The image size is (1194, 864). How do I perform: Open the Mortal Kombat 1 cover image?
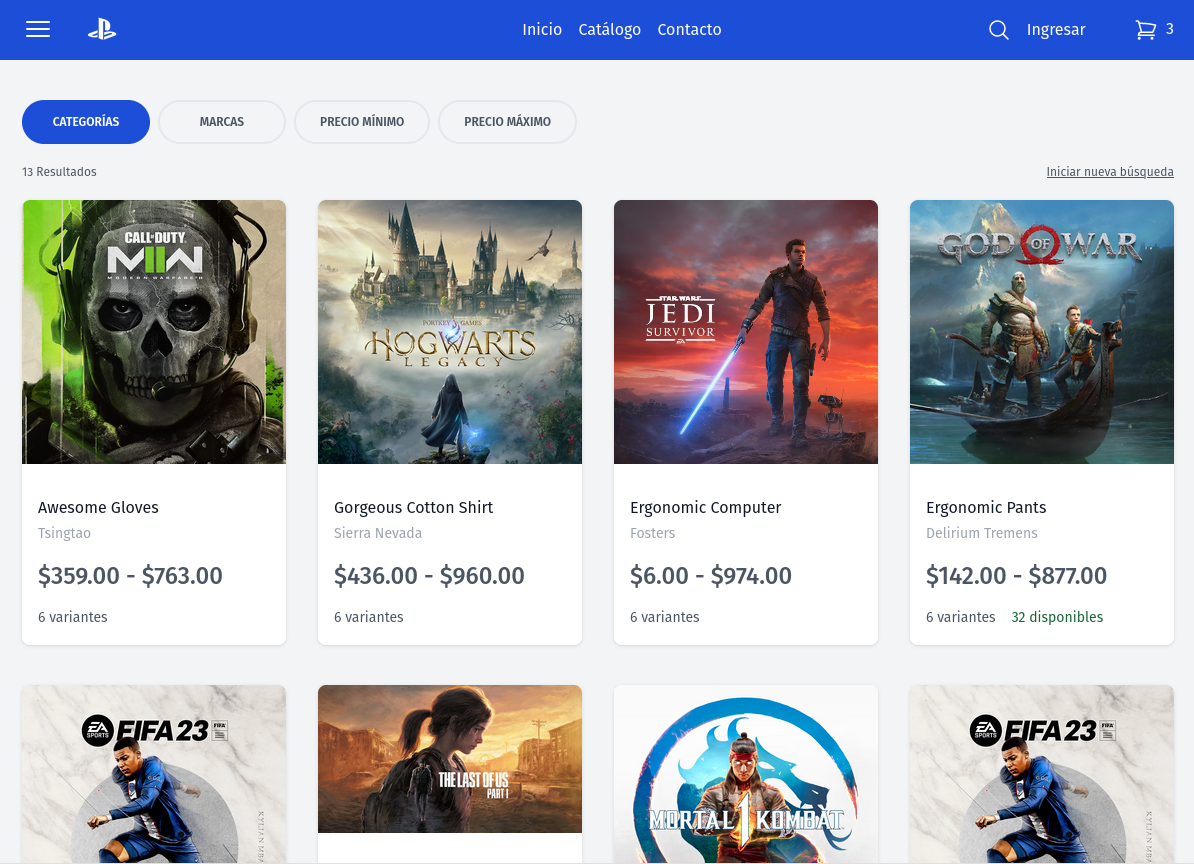point(746,774)
